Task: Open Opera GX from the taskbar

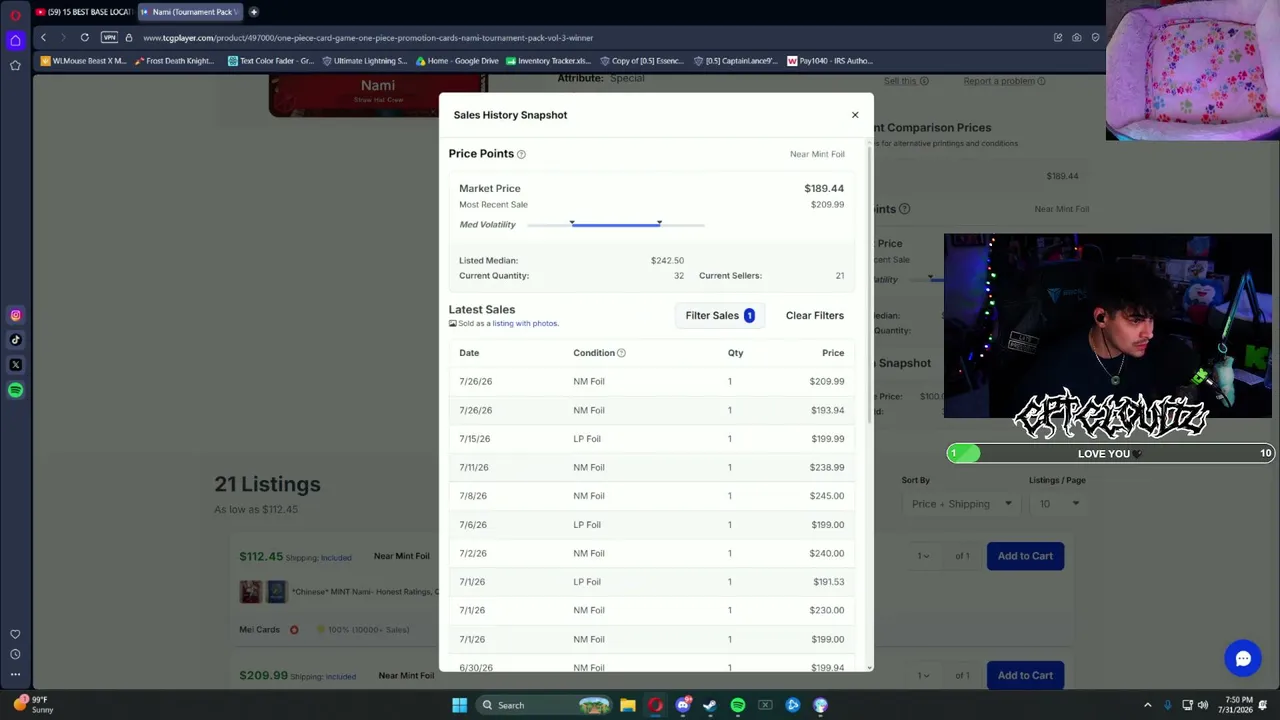Action: click(x=655, y=705)
